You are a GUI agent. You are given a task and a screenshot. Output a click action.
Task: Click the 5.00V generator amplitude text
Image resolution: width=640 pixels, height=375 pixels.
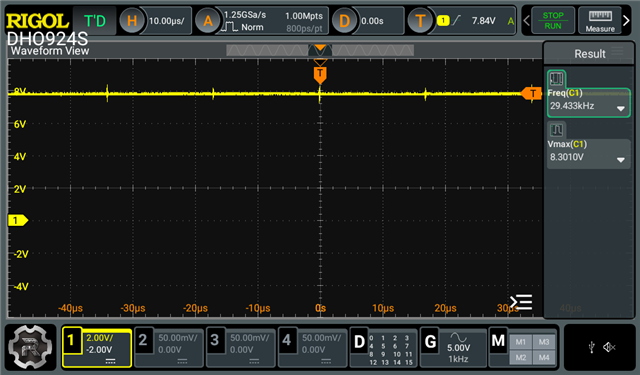click(x=458, y=348)
